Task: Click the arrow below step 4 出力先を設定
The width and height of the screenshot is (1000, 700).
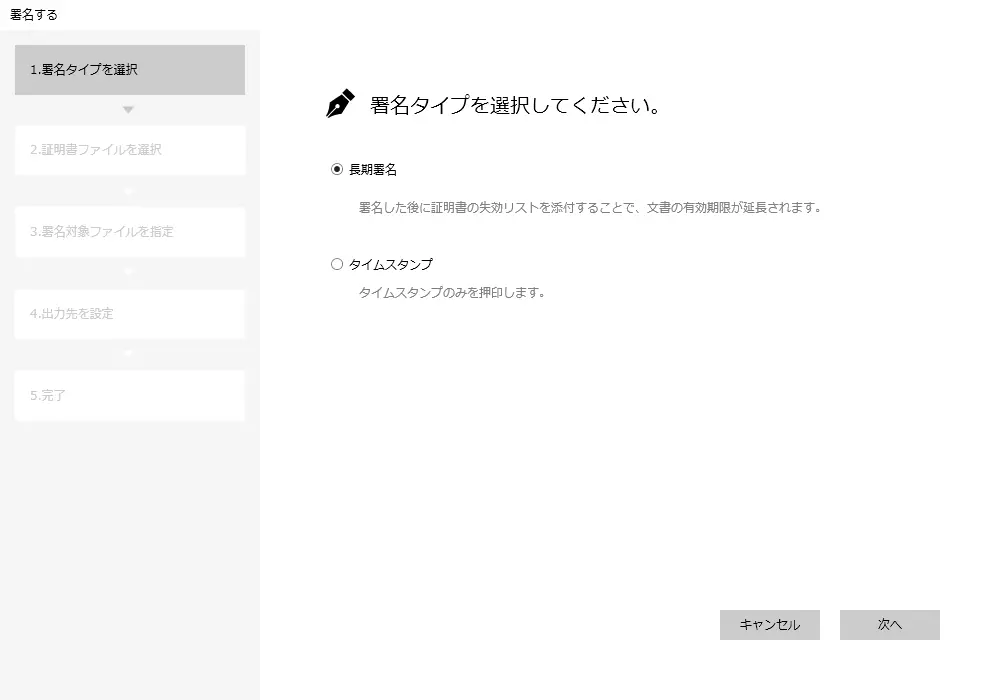Action: [128, 353]
